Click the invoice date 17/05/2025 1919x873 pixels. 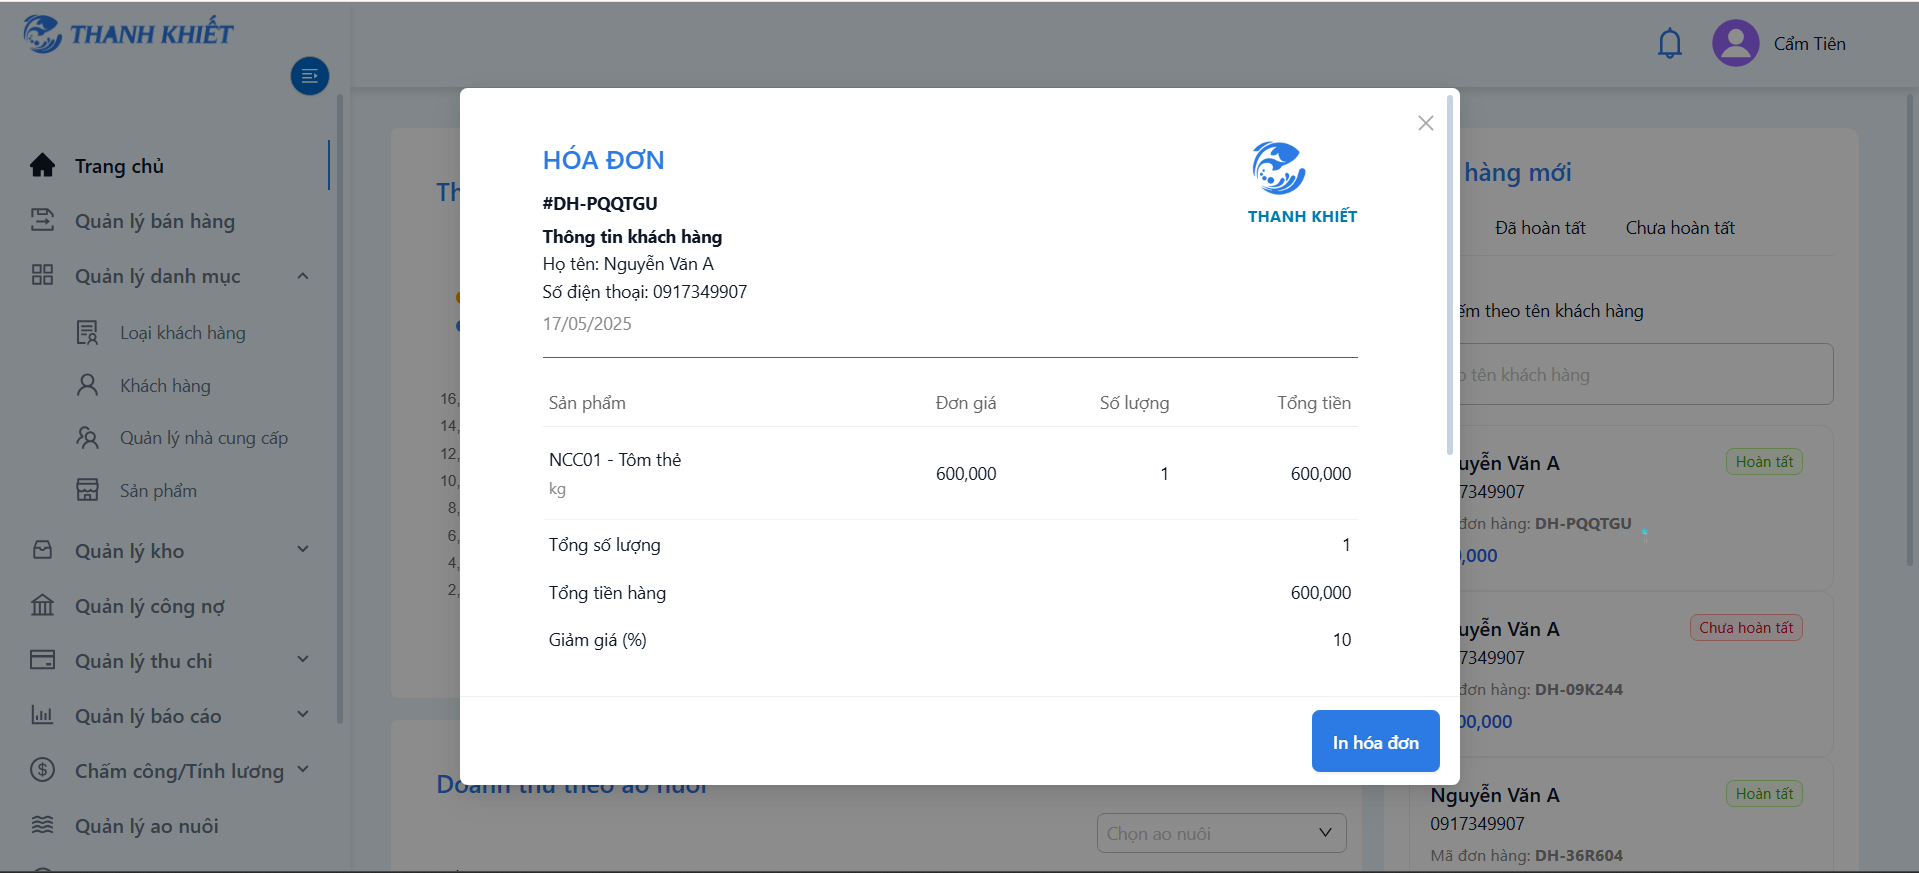coord(587,324)
